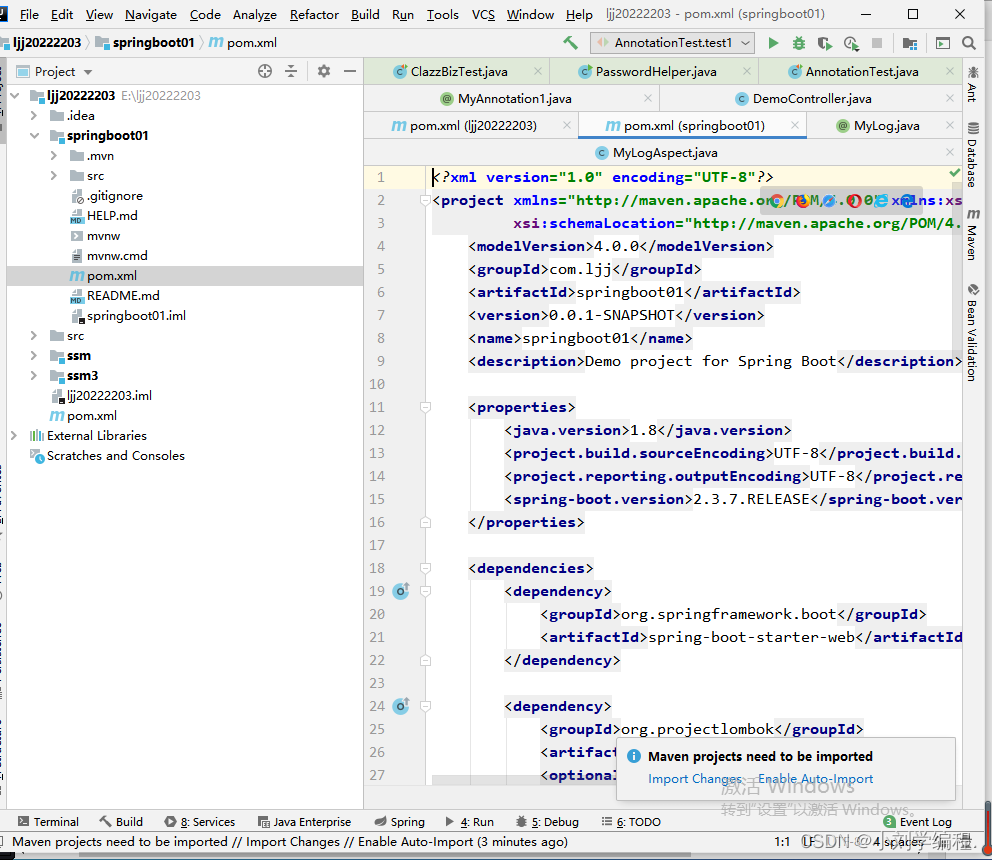
Task: Click Enable Auto-Import link
Action: [x=815, y=779]
